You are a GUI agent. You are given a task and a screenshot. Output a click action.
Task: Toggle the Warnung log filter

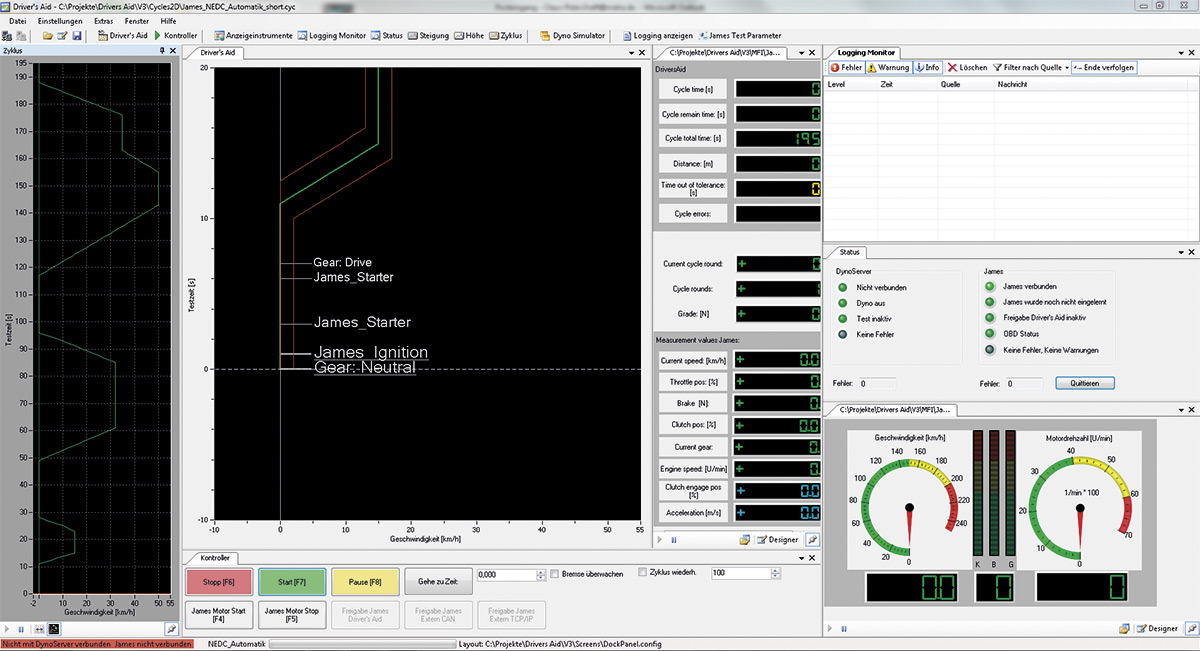coord(888,67)
